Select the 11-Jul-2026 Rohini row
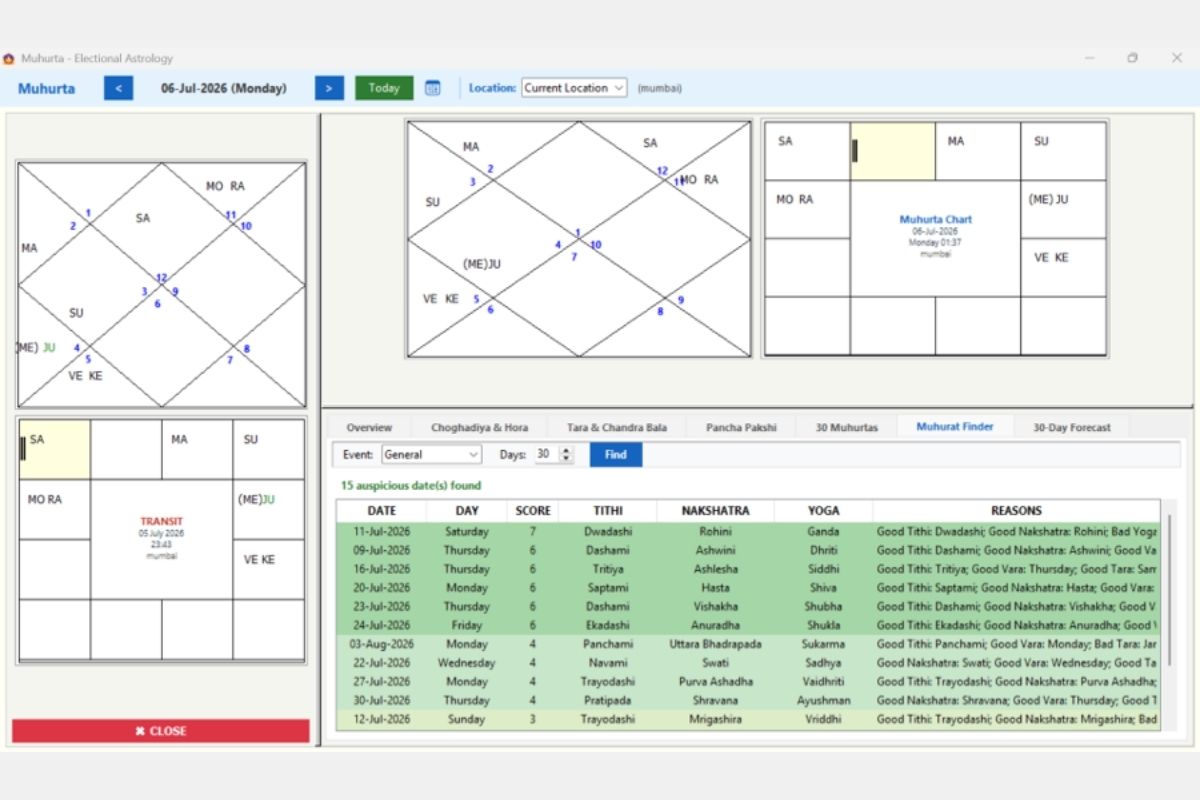Image resolution: width=1200 pixels, height=800 pixels. click(748, 532)
